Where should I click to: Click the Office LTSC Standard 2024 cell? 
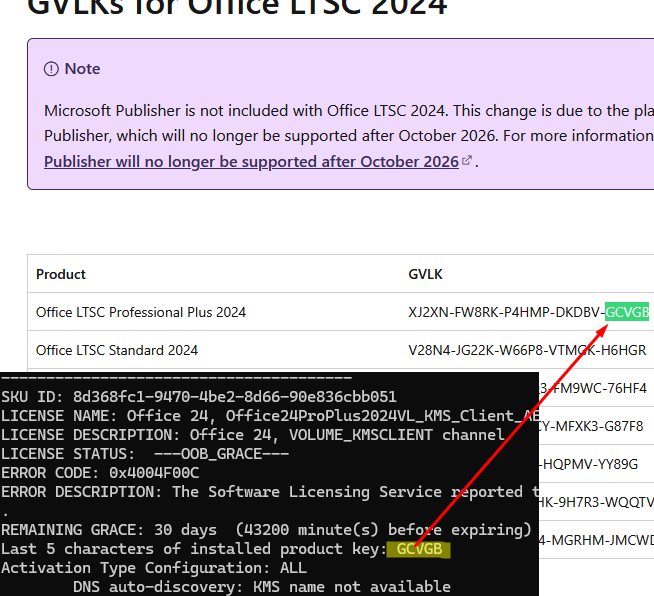[x=117, y=350]
